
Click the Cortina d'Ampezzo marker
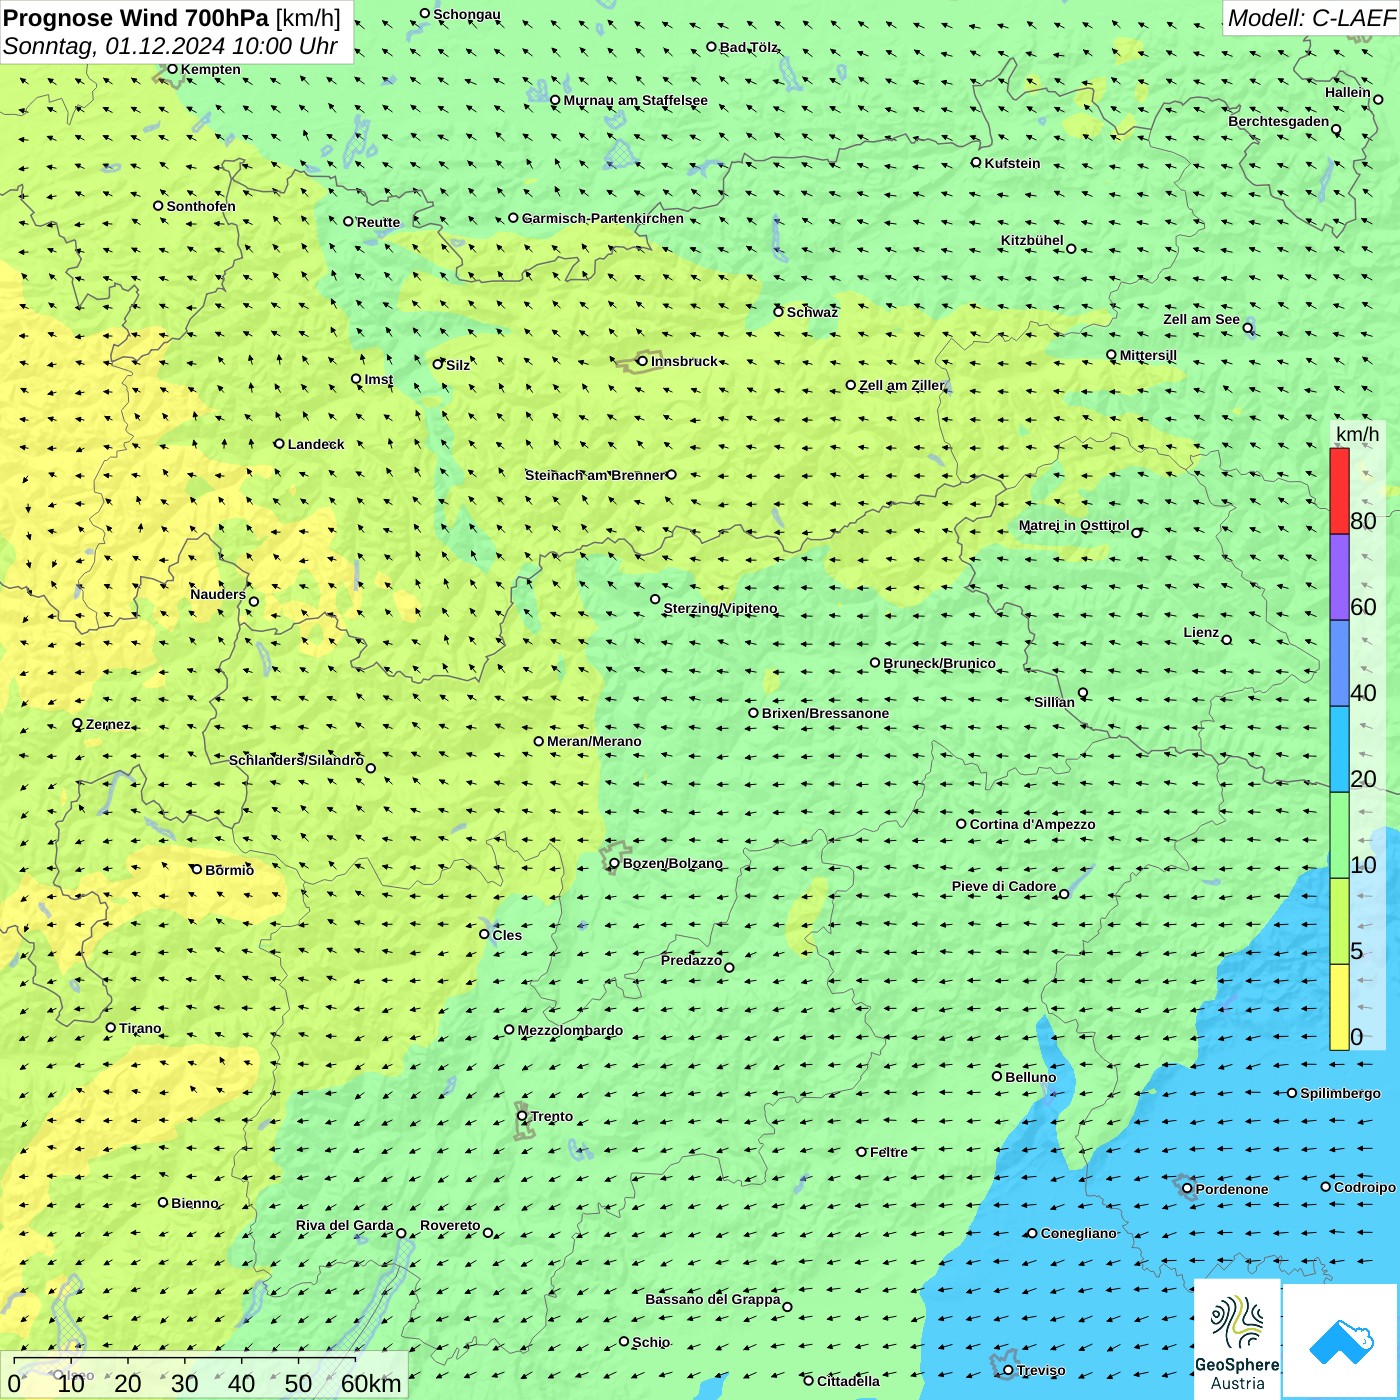click(x=961, y=824)
